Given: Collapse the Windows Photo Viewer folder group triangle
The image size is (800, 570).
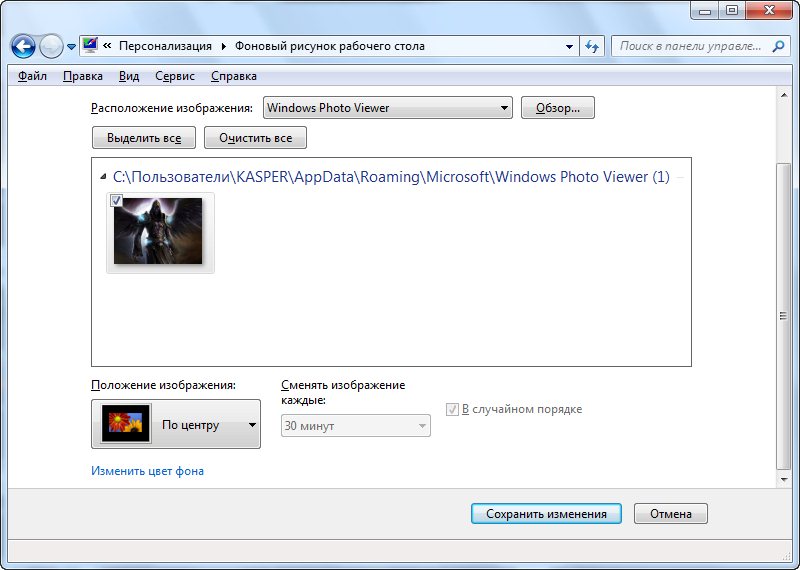Looking at the screenshot, I should coord(103,177).
